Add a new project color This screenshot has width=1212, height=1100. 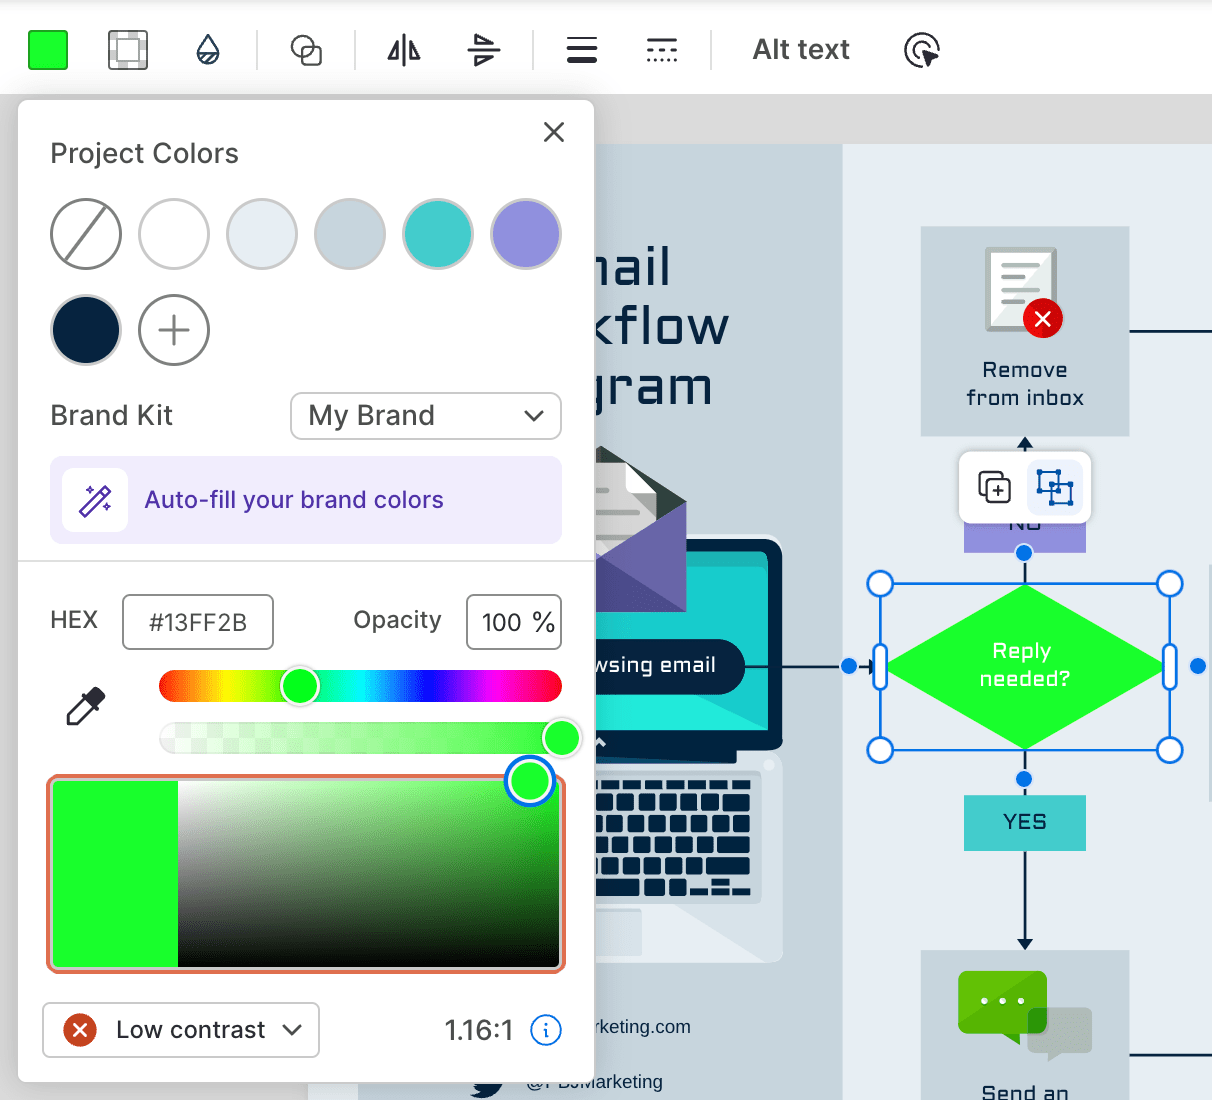[173, 330]
